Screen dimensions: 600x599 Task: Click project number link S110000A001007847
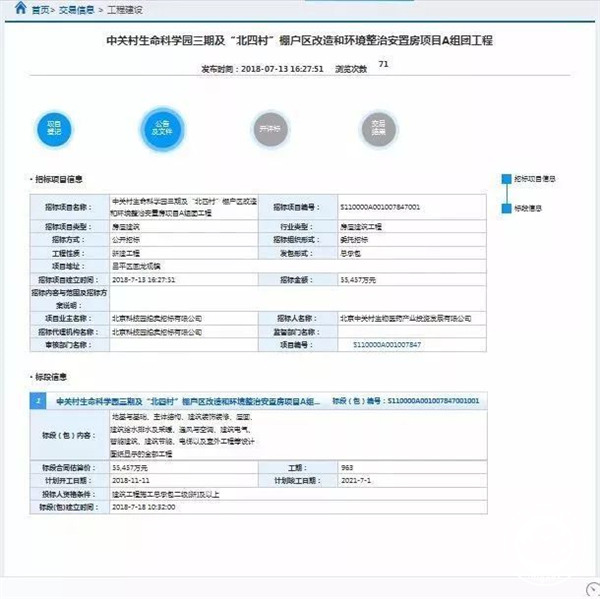[387, 345]
